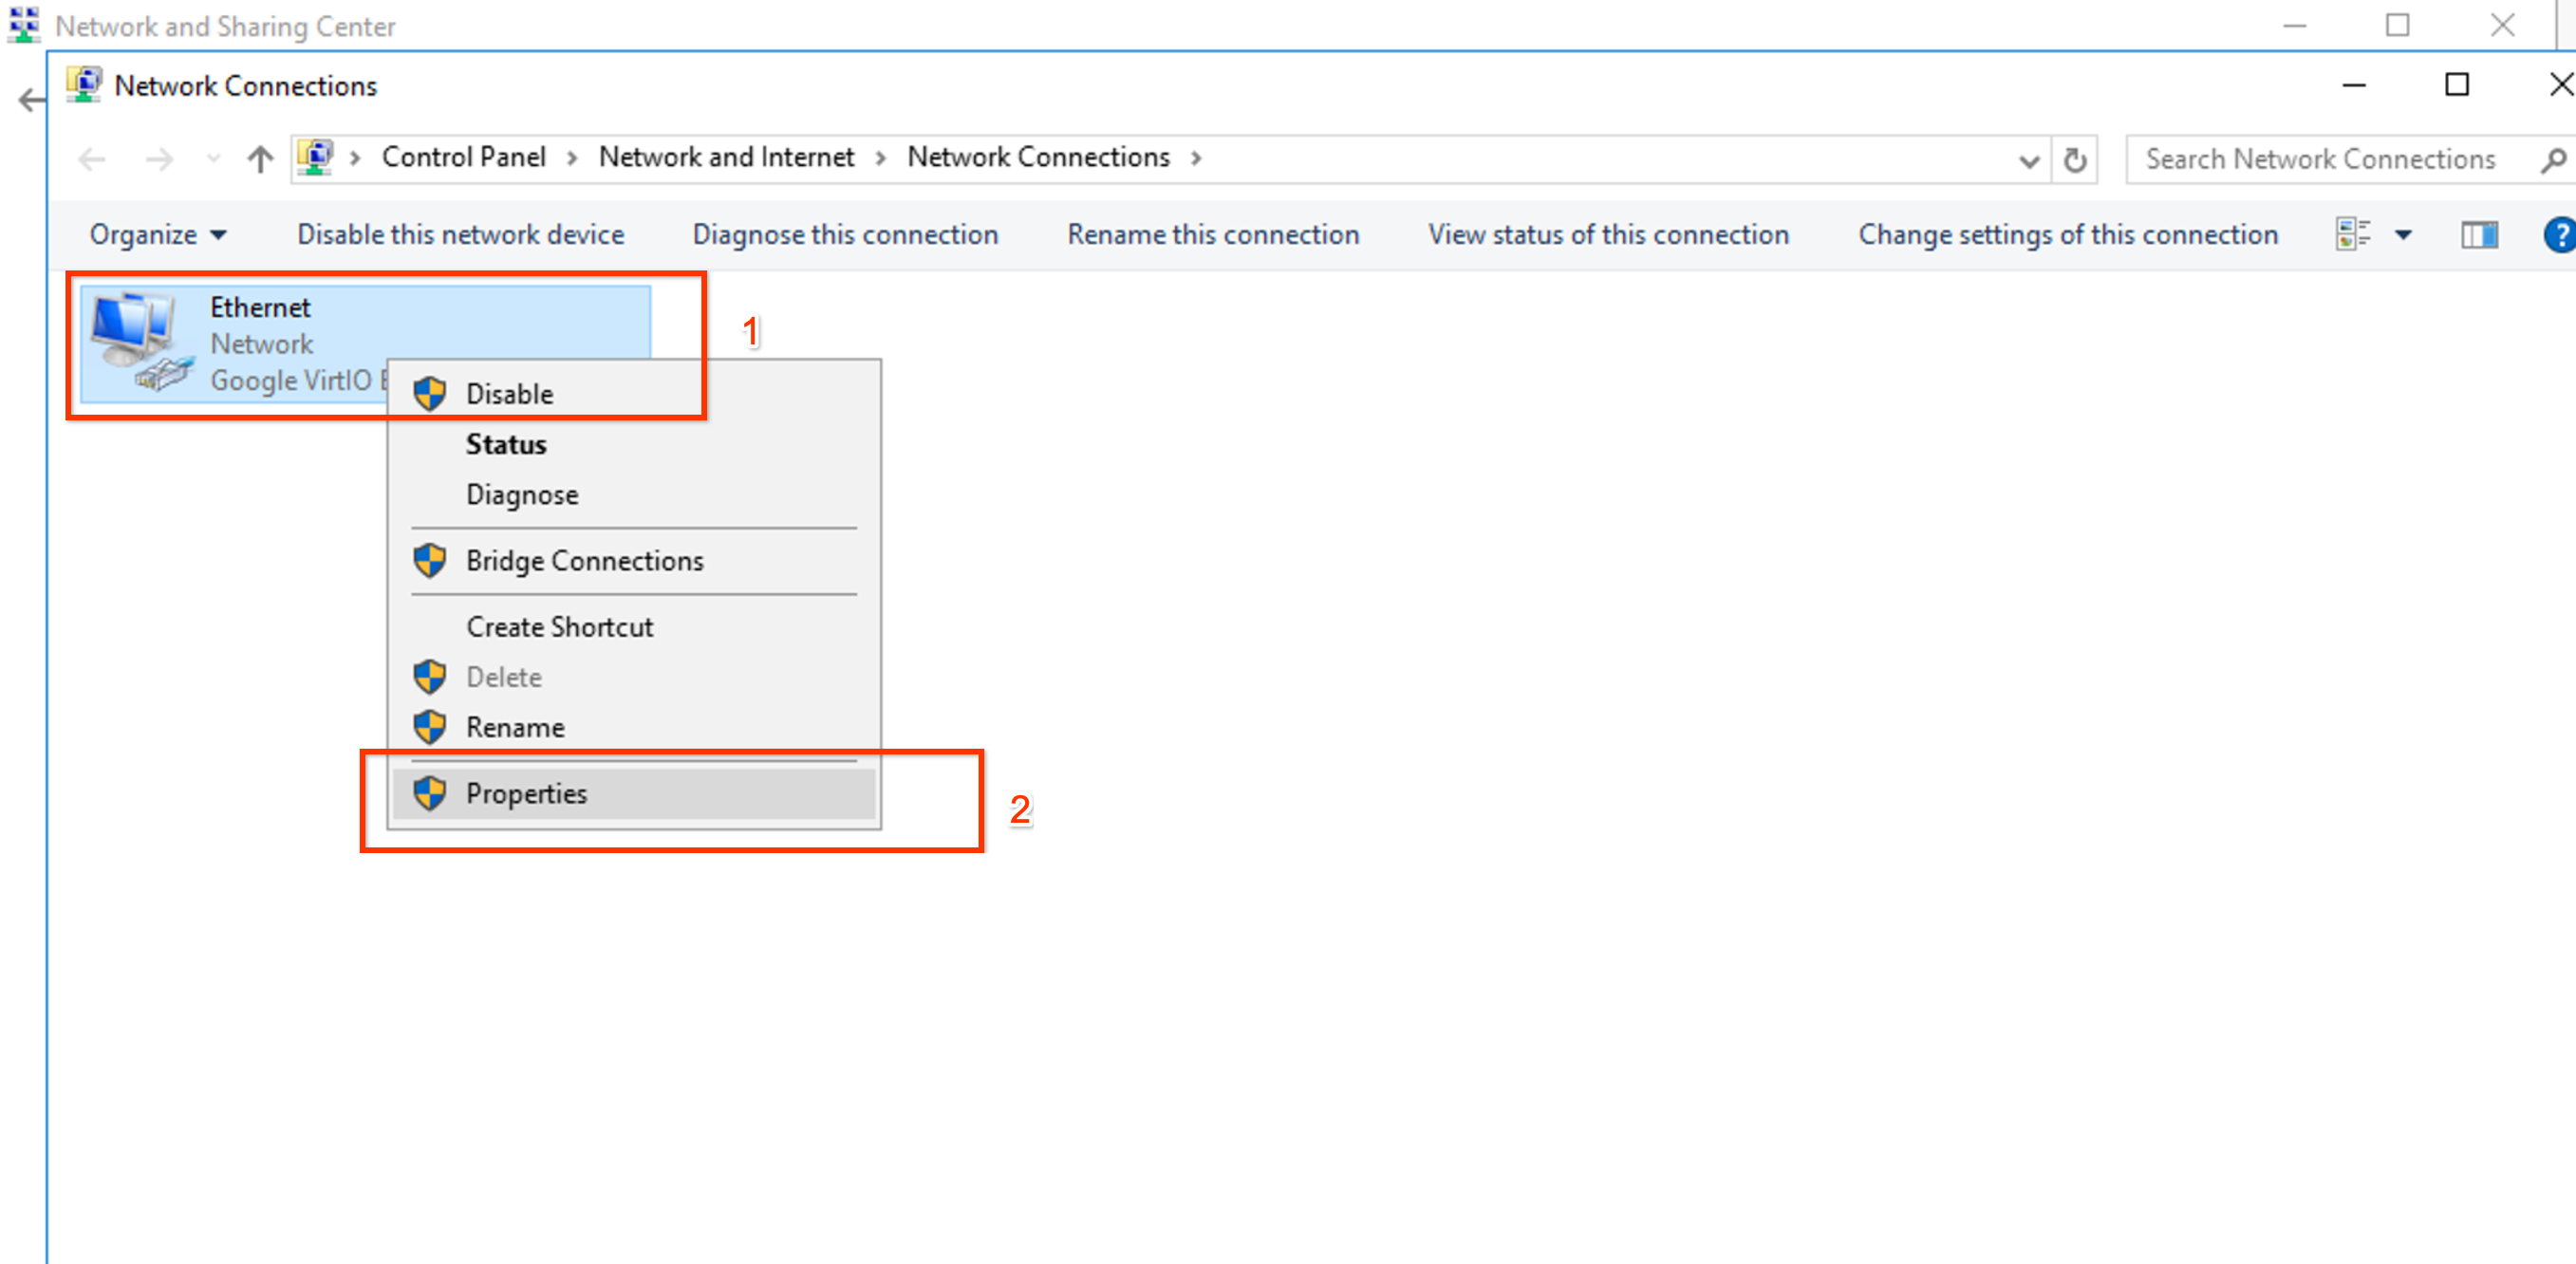The width and height of the screenshot is (2576, 1264).
Task: Click the Search Network Connections field
Action: pos(2320,160)
